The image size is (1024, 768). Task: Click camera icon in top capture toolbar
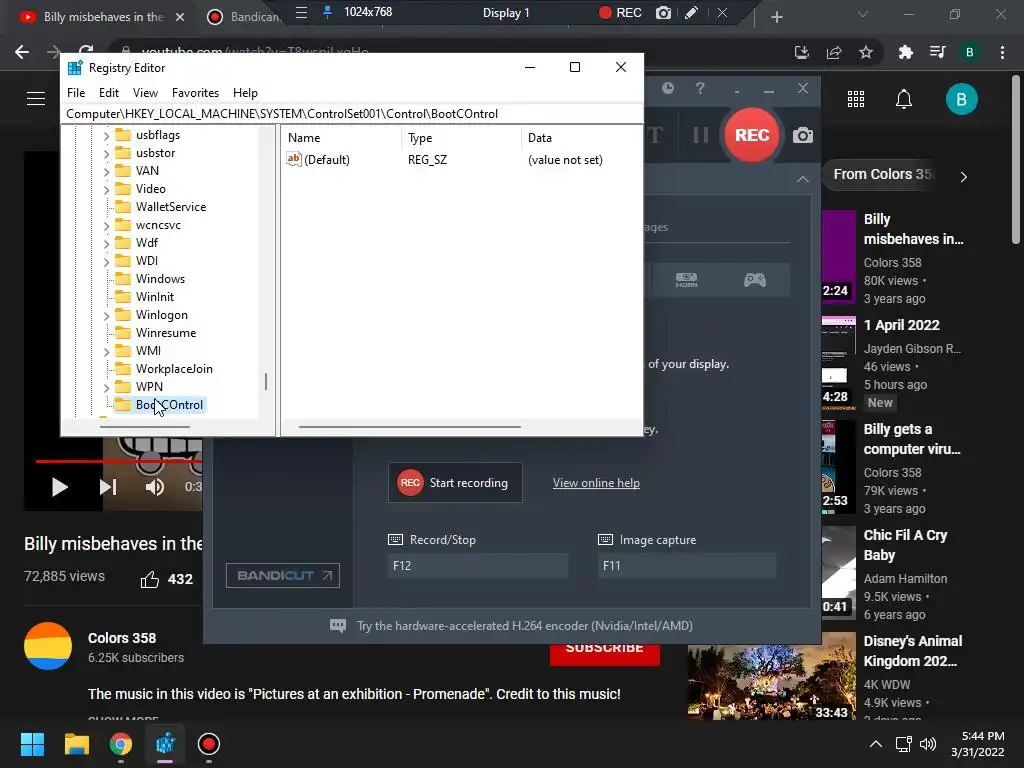coord(664,12)
